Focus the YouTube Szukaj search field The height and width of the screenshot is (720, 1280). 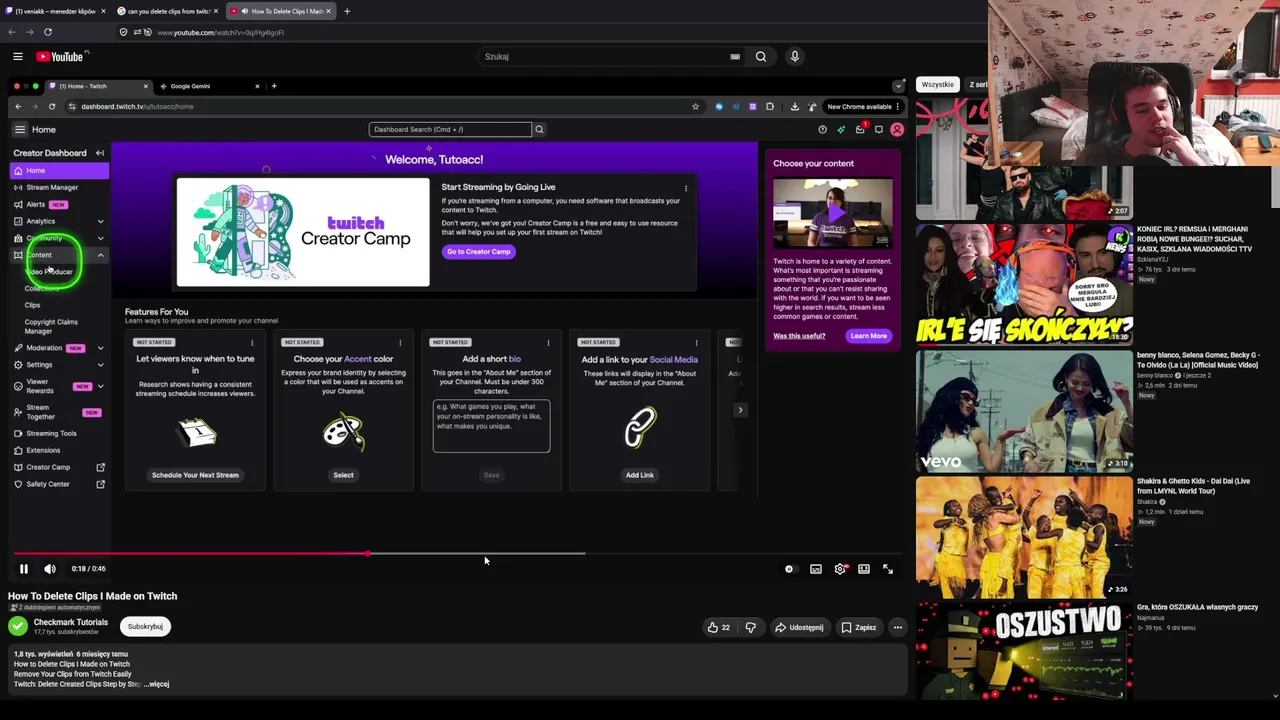coord(605,57)
